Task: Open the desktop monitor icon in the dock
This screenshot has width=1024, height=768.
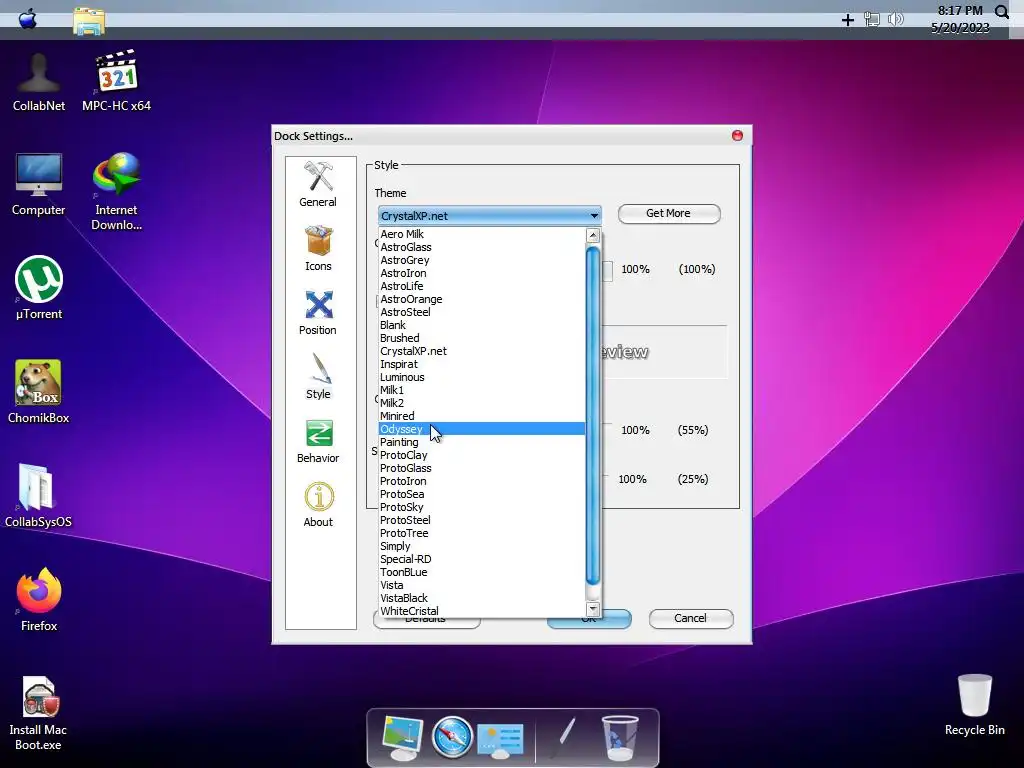Action: pyautogui.click(x=402, y=737)
